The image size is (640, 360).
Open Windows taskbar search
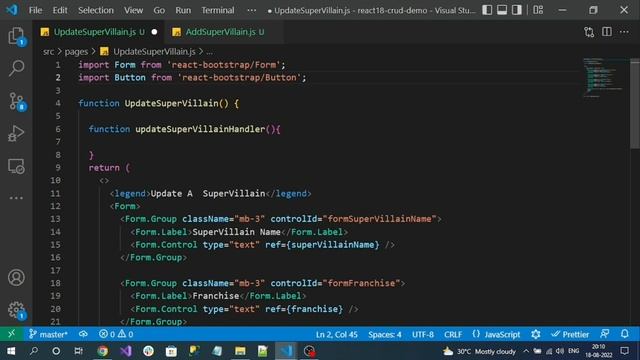(x=33, y=351)
